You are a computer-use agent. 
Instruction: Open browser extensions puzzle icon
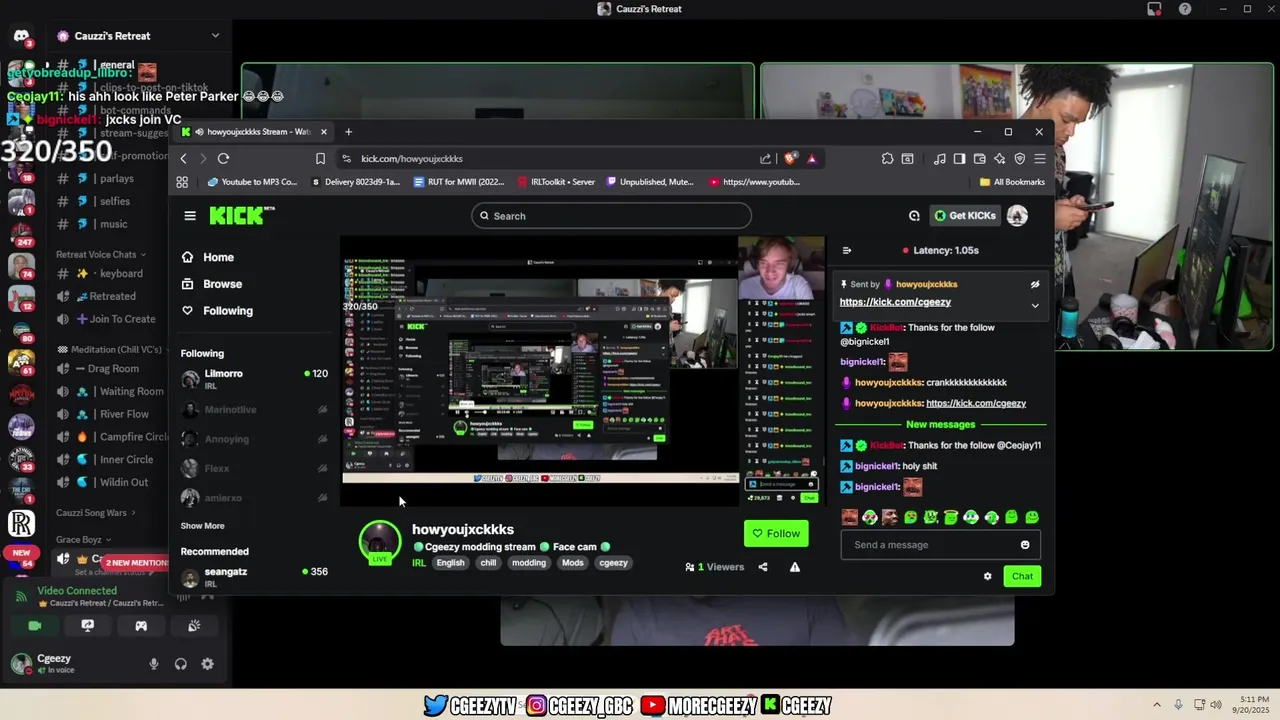pyautogui.click(x=887, y=159)
